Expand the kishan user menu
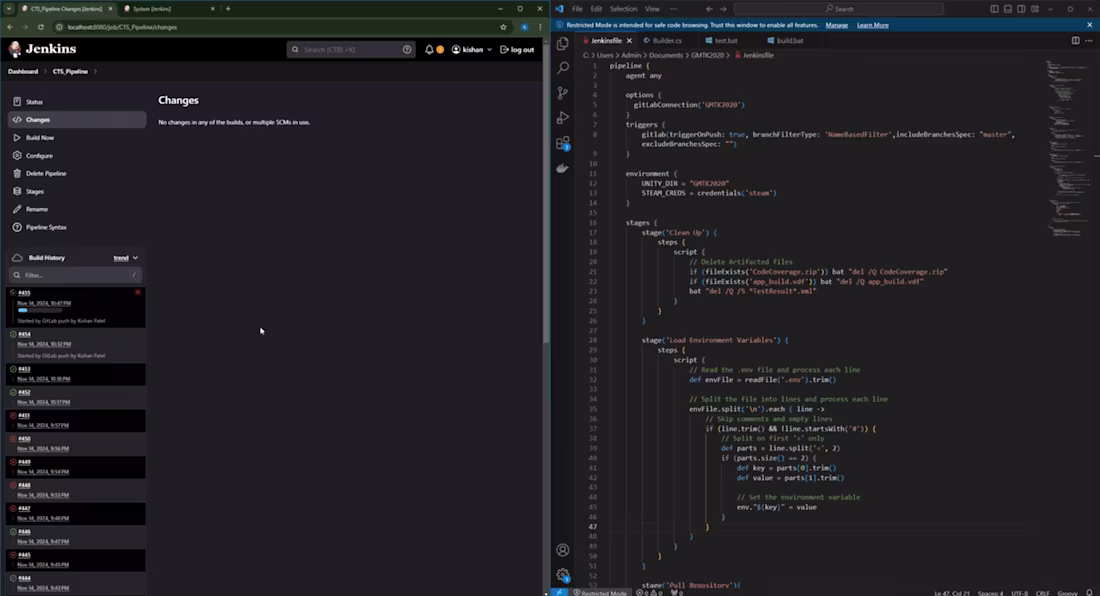 (471, 50)
